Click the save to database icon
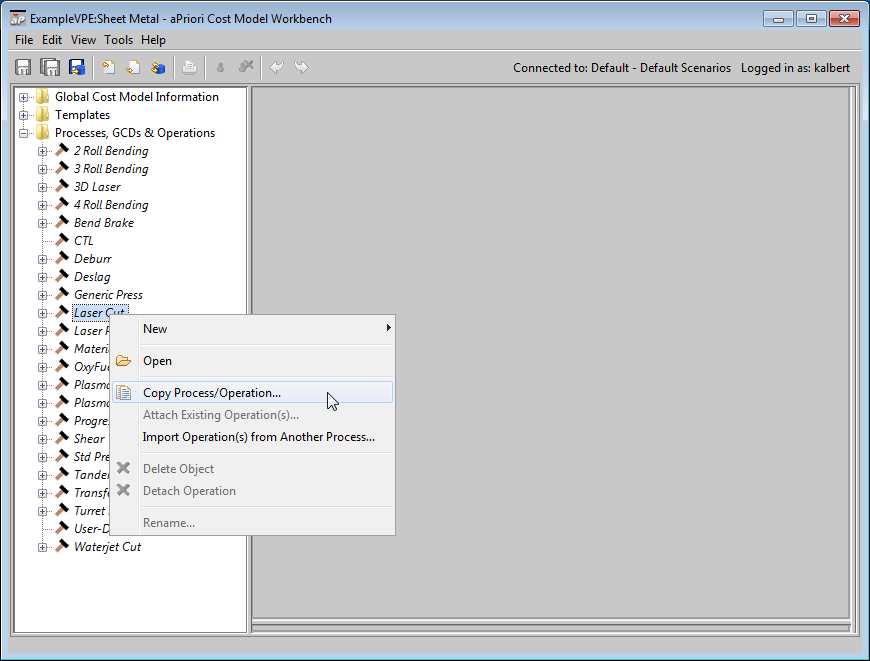The image size is (870, 661). pos(77,67)
